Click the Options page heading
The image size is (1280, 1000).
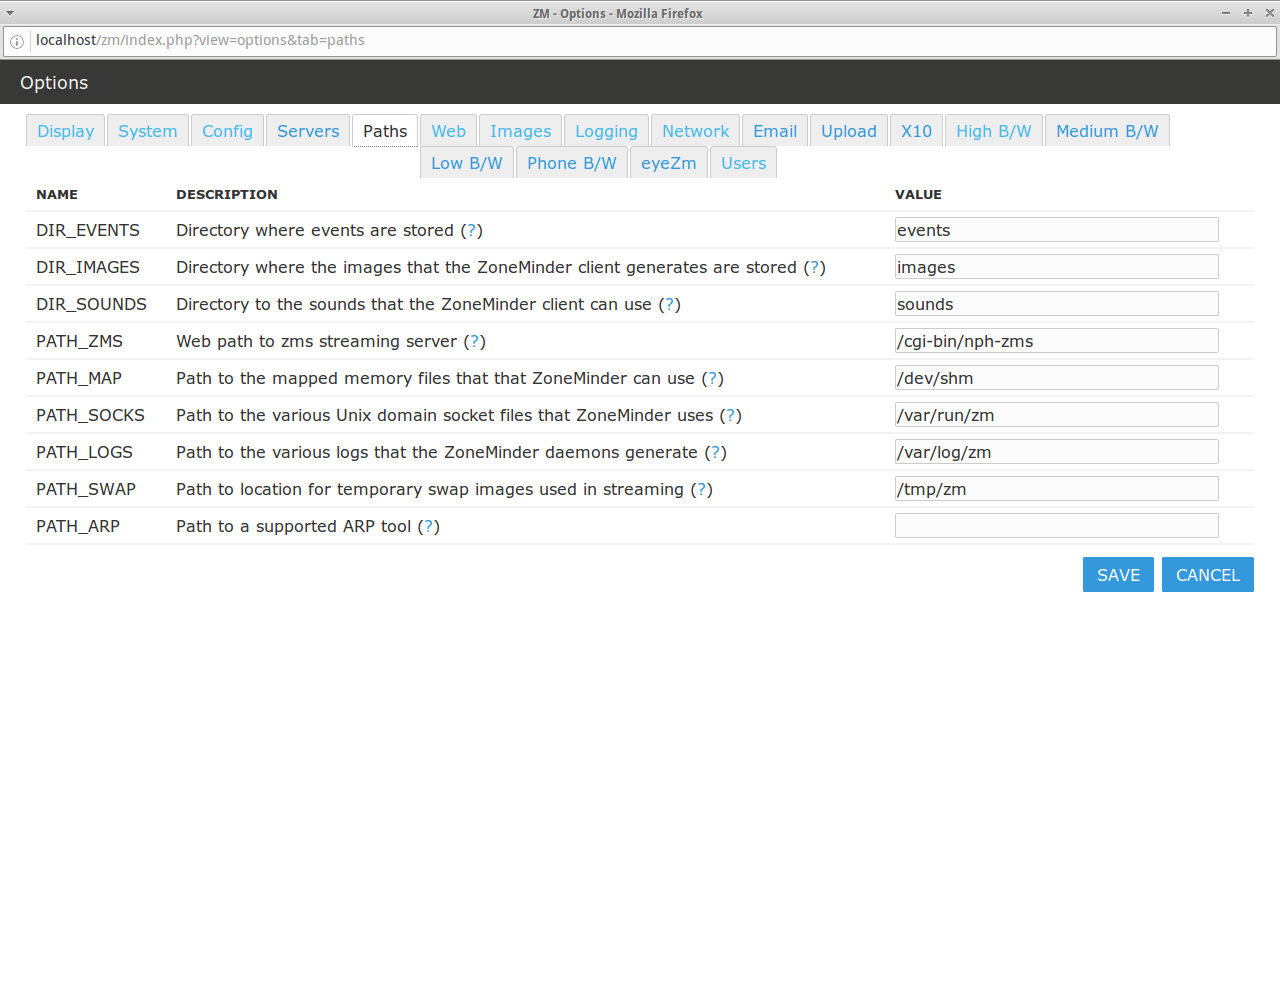pyautogui.click(x=54, y=83)
